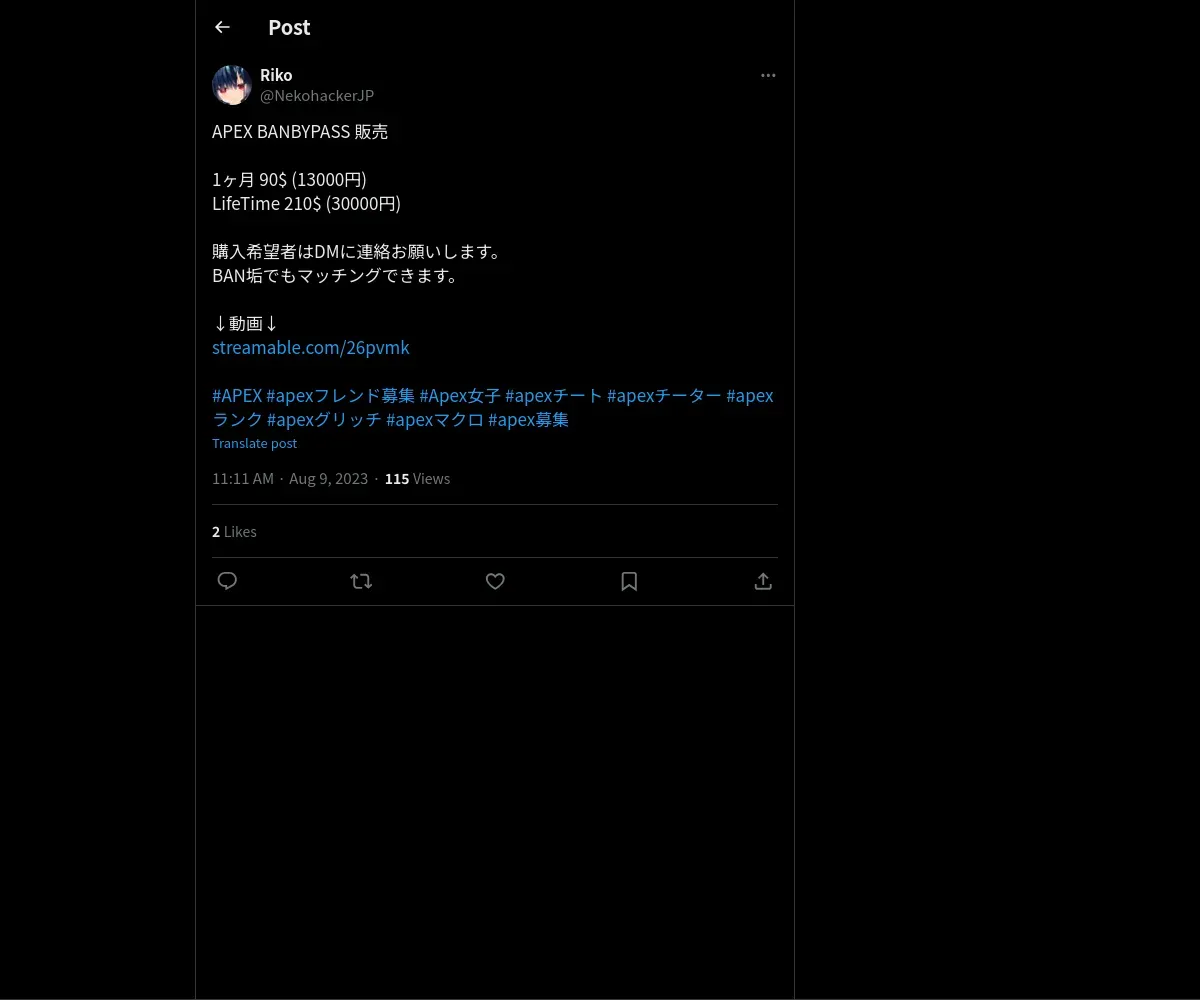
Task: Open the streamable.com/26pvmk link
Action: click(311, 347)
